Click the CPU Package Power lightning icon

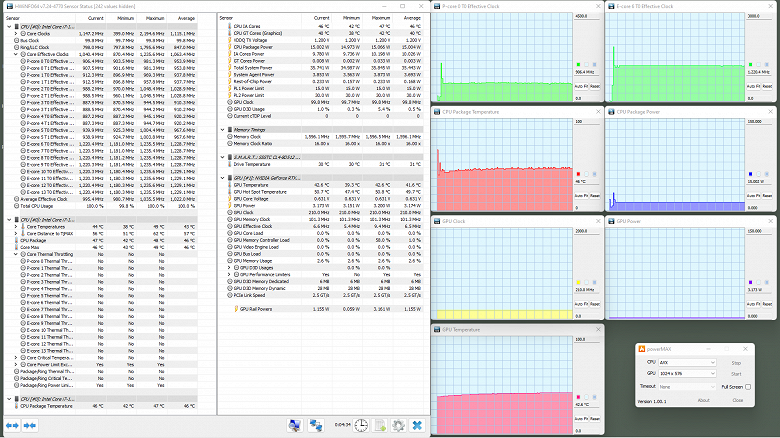[230, 47]
